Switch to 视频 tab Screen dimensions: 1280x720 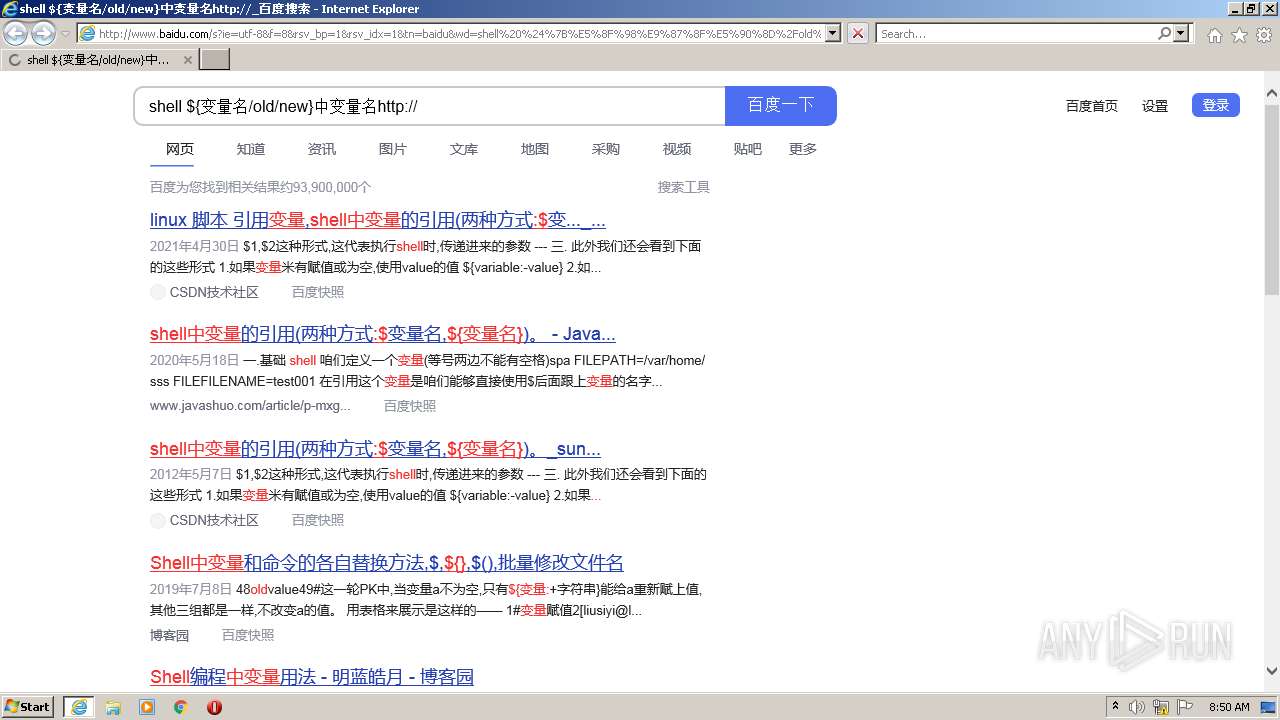click(x=677, y=149)
